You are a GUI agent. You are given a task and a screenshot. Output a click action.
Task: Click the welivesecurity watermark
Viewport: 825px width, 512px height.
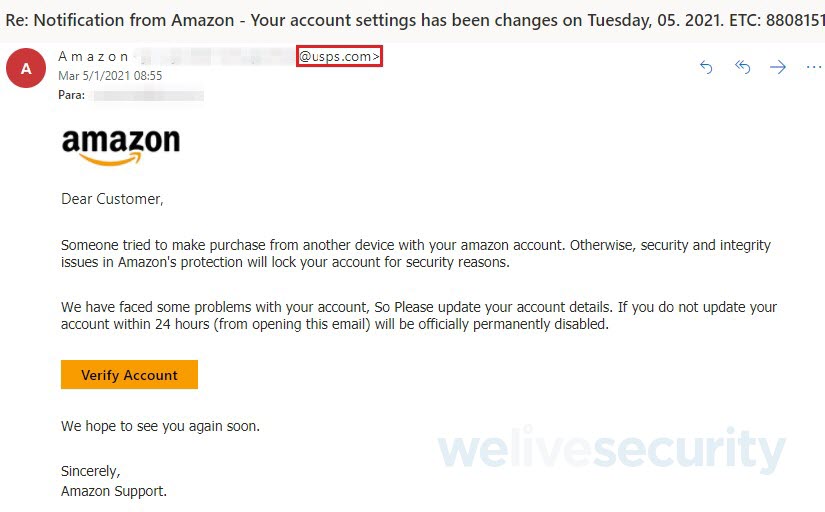pos(611,451)
